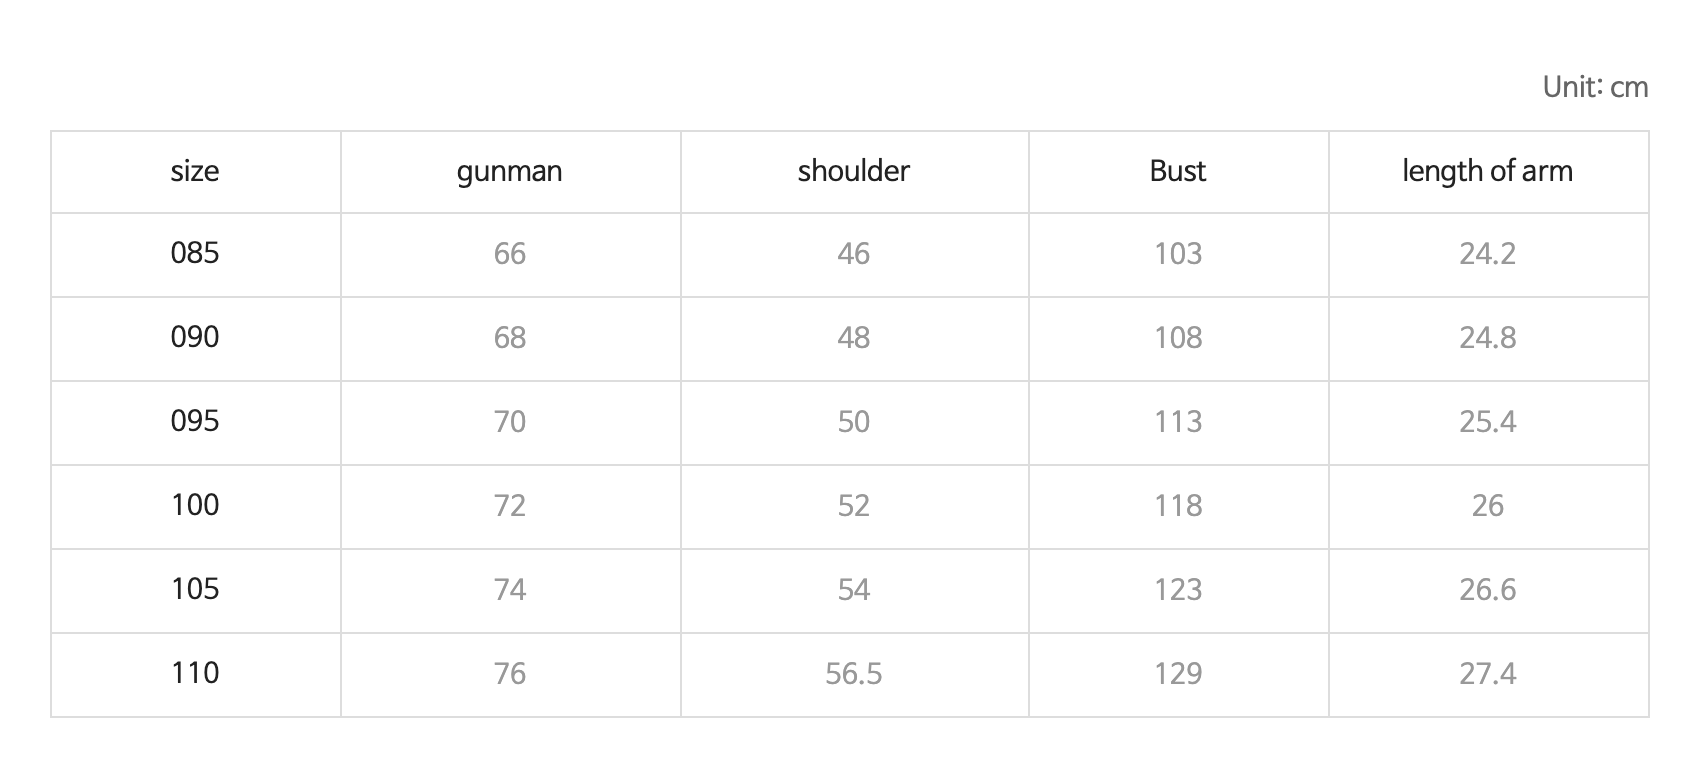
Task: Click the length of arm header
Action: coord(1488,171)
